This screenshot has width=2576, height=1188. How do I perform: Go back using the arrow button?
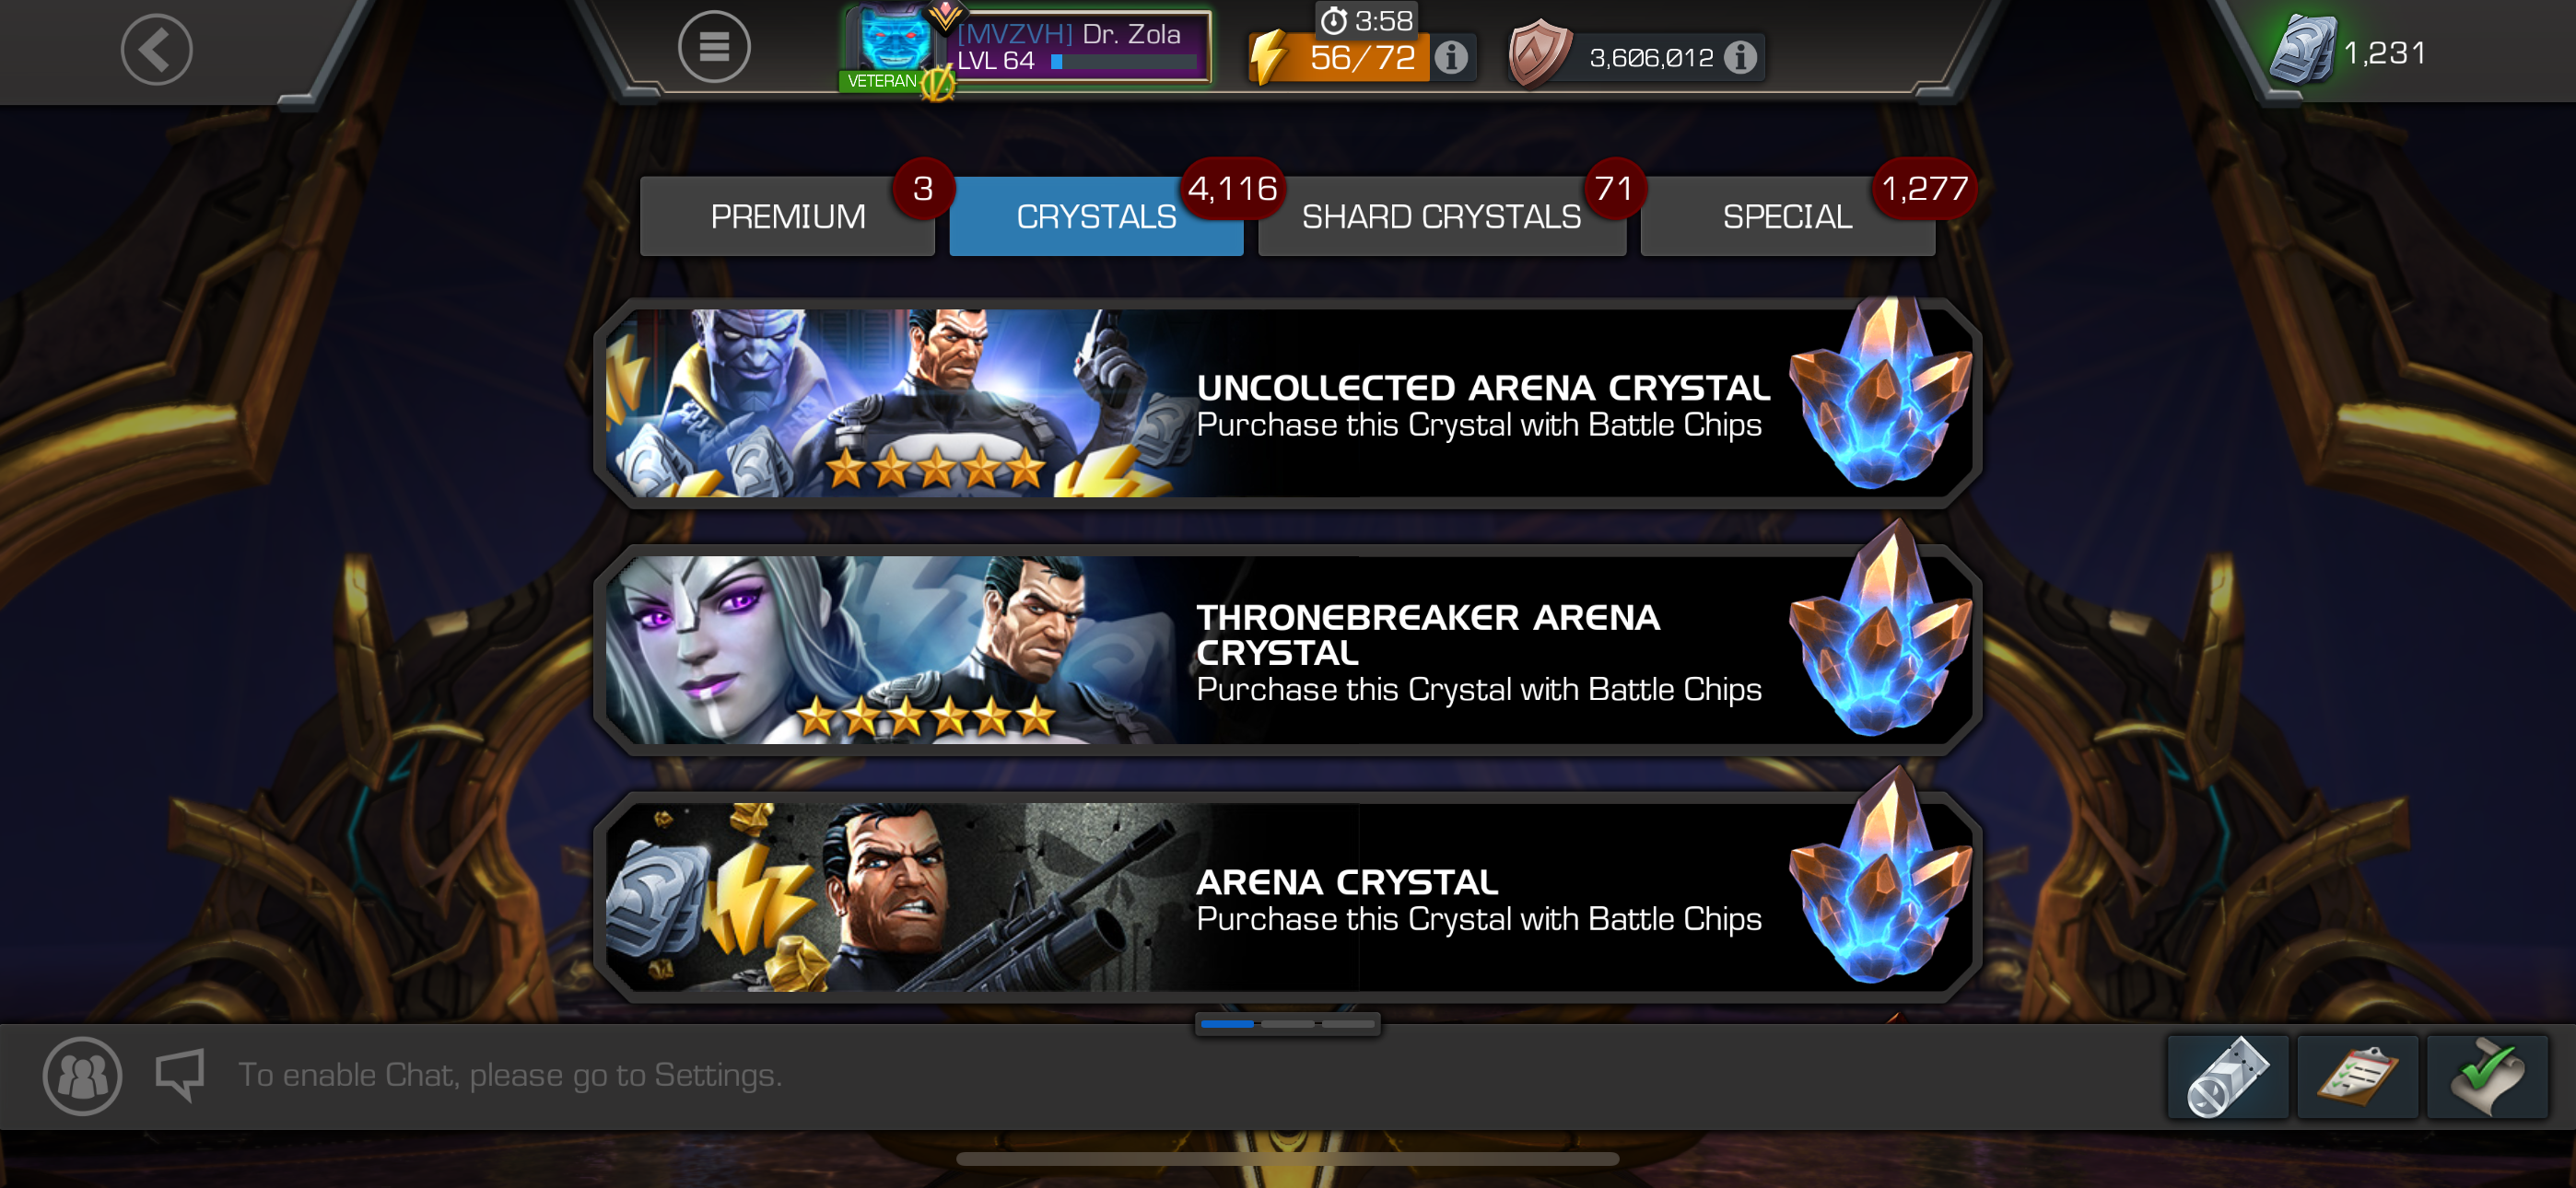click(x=156, y=49)
